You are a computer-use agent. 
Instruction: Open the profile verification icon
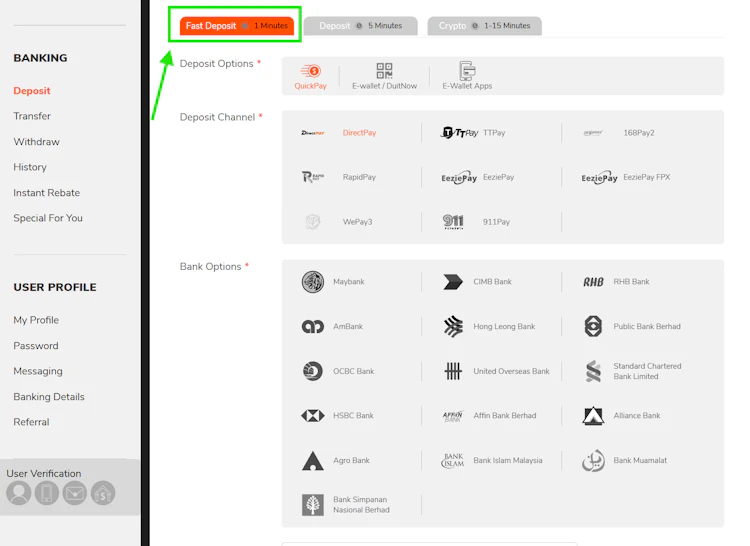pos(19,493)
